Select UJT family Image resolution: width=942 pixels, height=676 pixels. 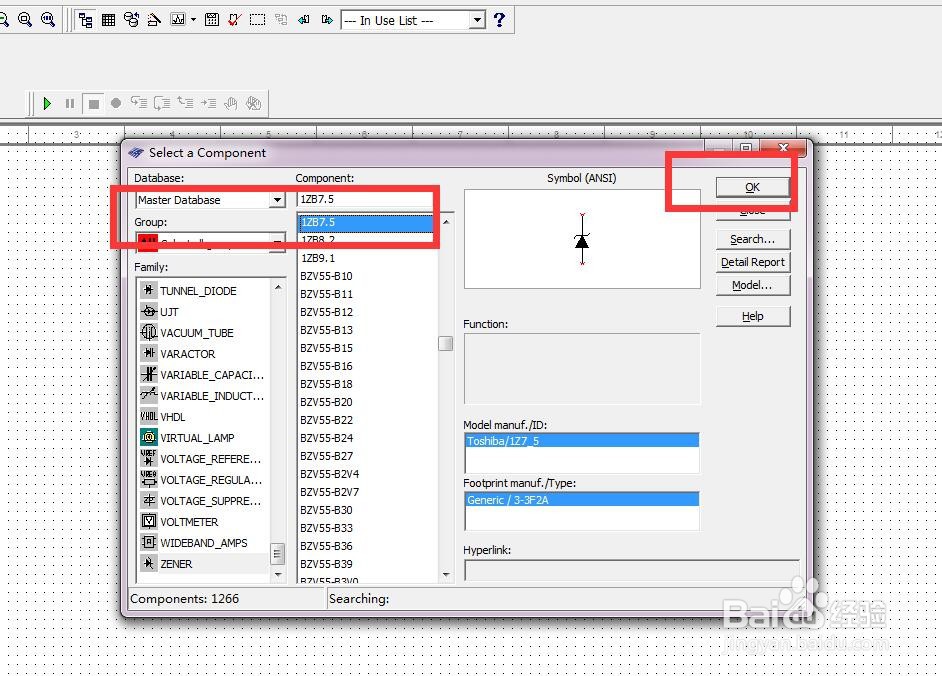coord(203,312)
